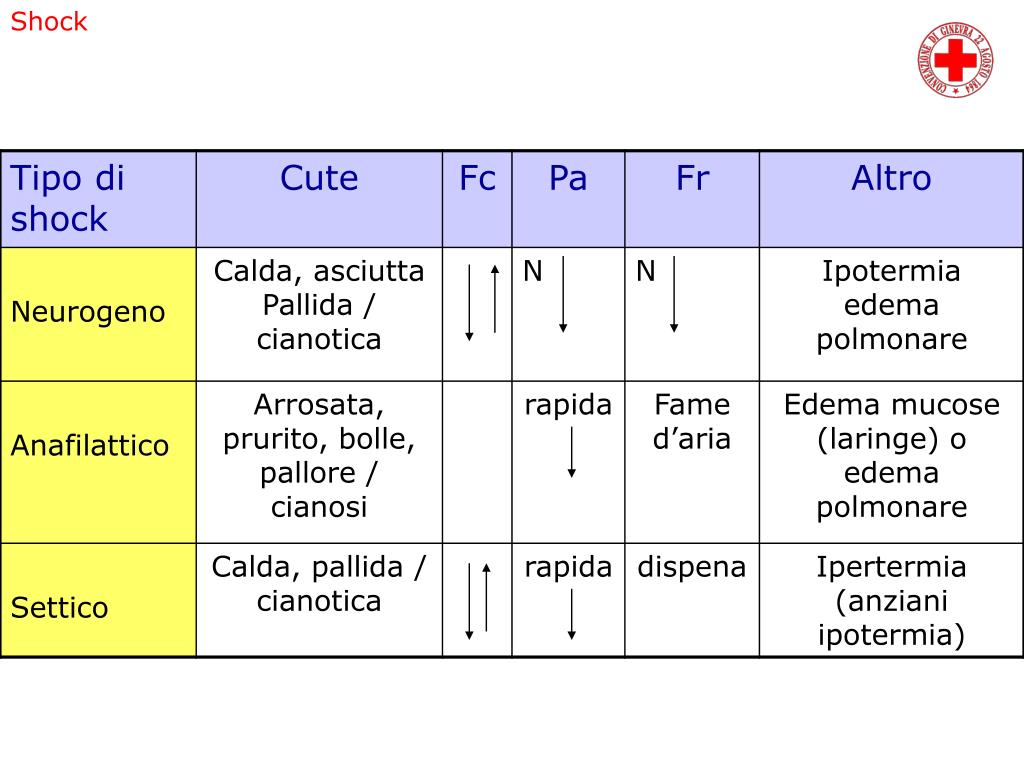Select the Altro column header

pos(891,199)
